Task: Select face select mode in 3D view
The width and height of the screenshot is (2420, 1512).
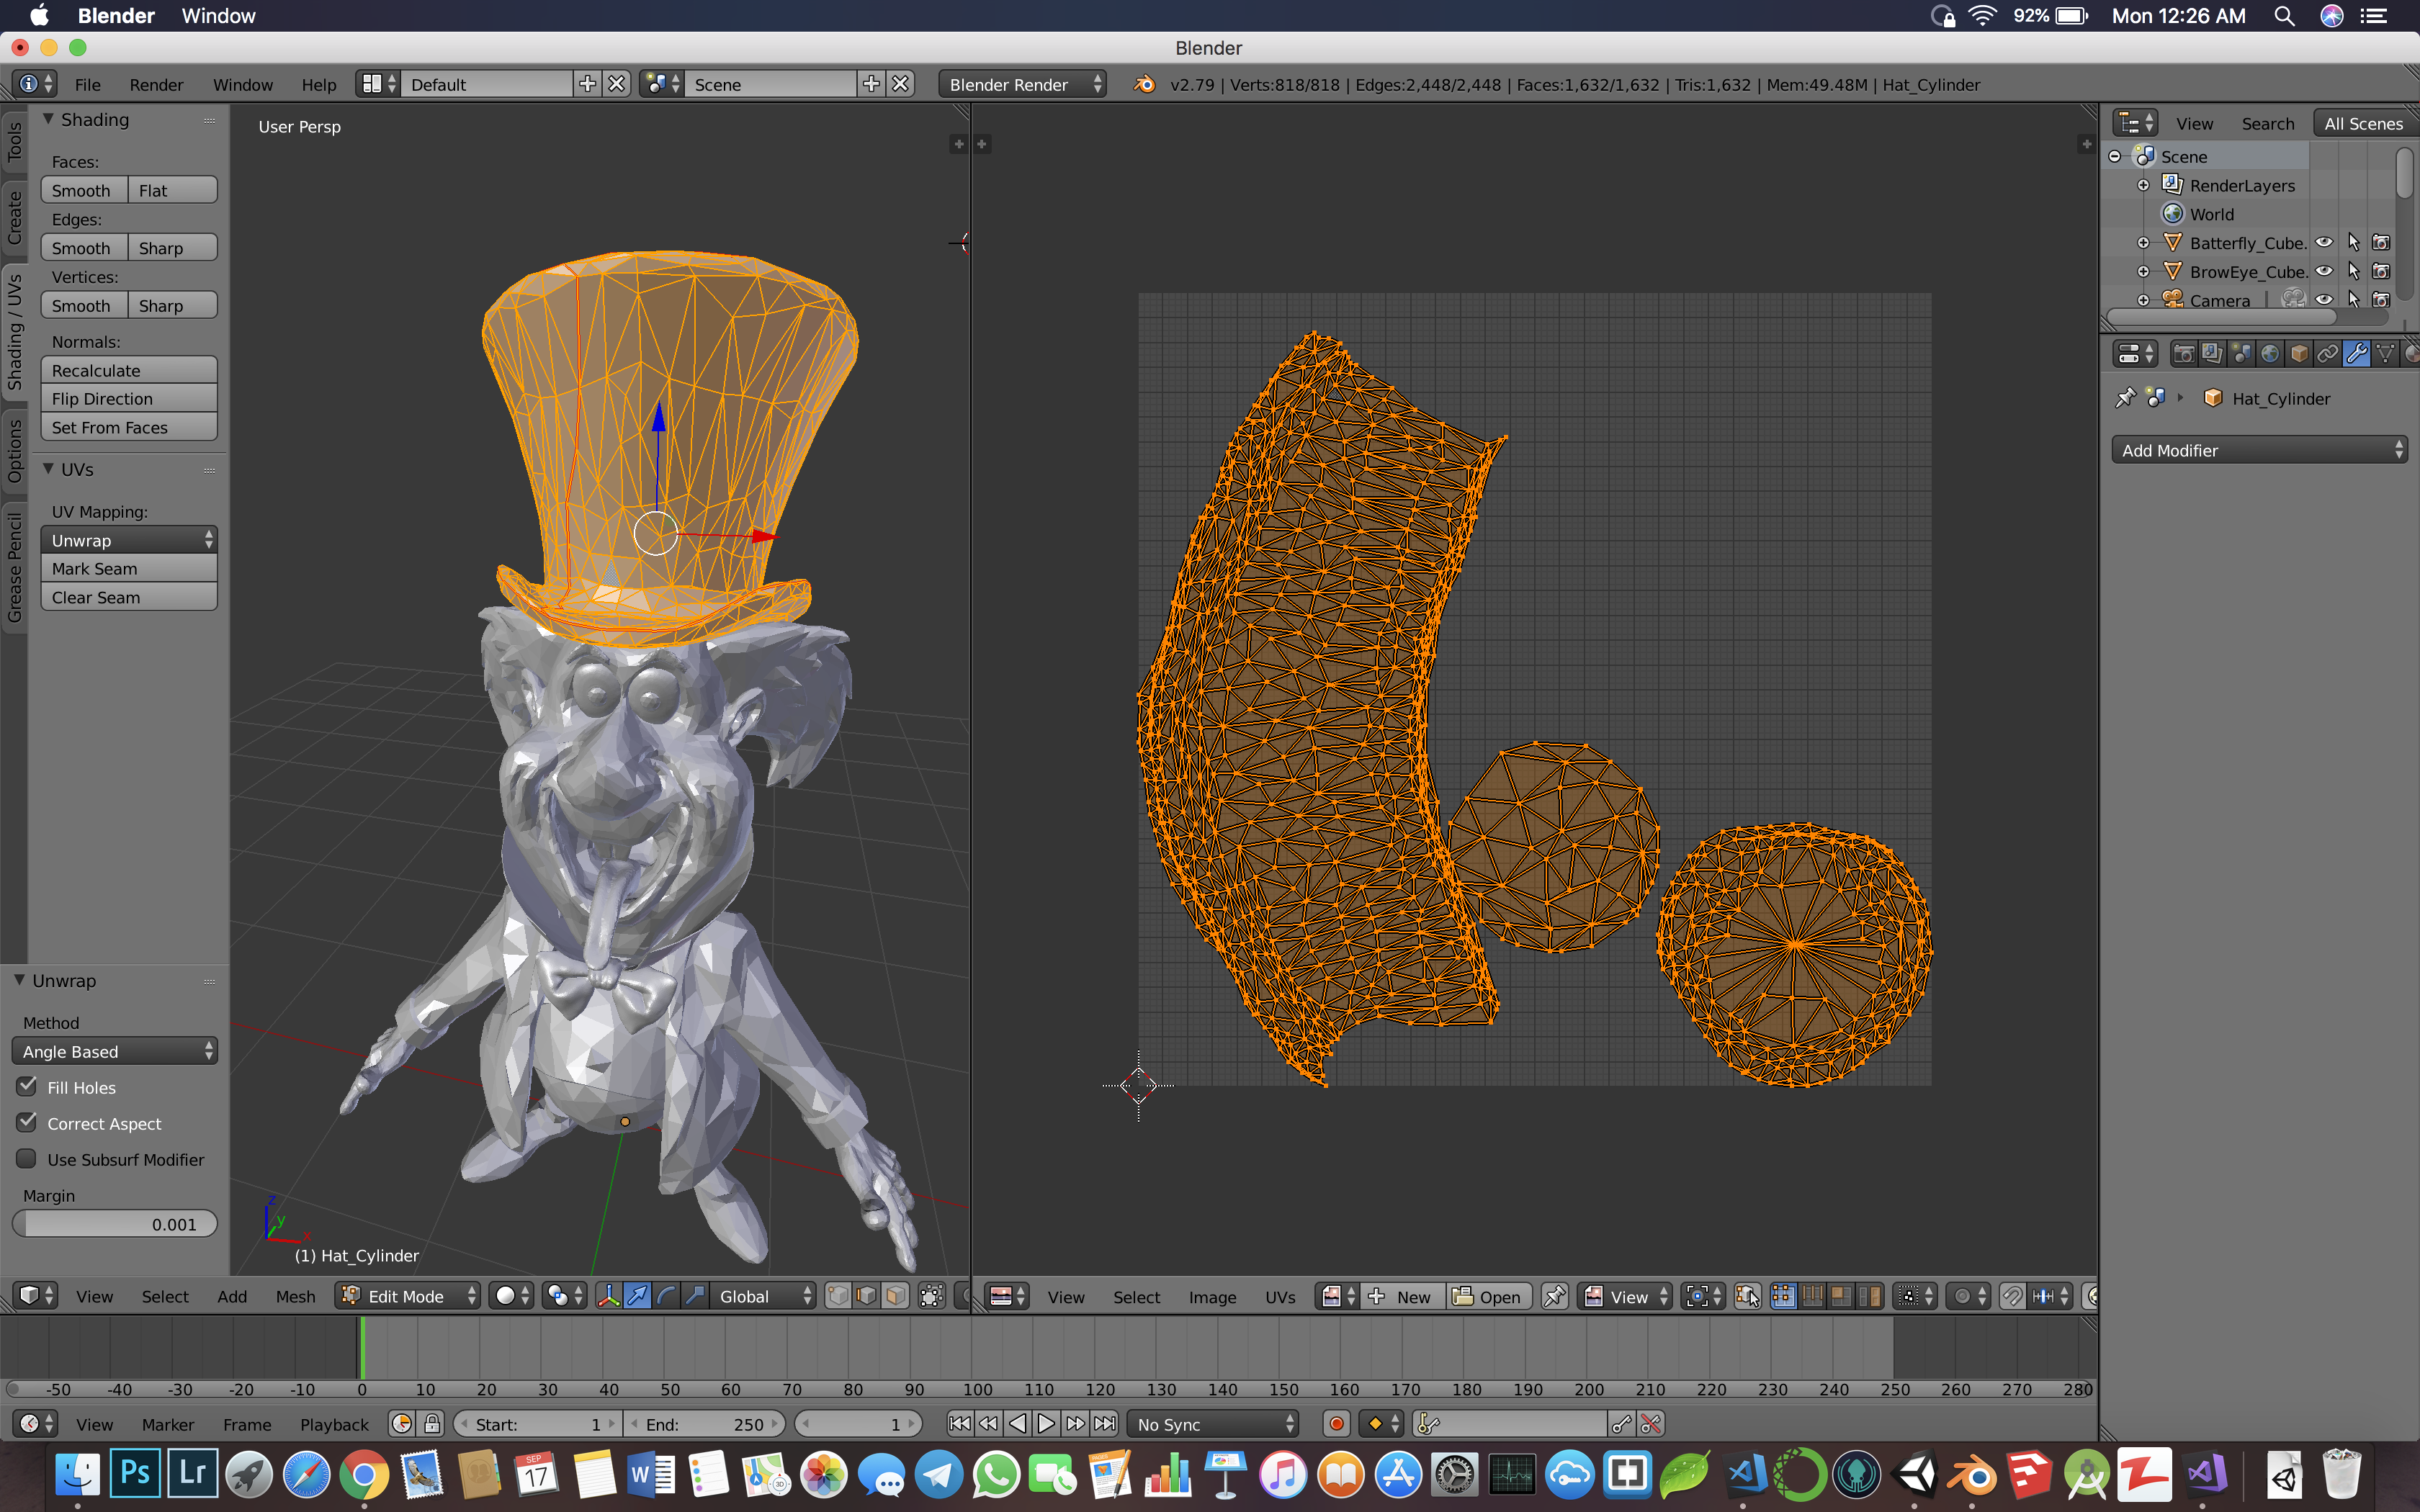Action: click(896, 1296)
